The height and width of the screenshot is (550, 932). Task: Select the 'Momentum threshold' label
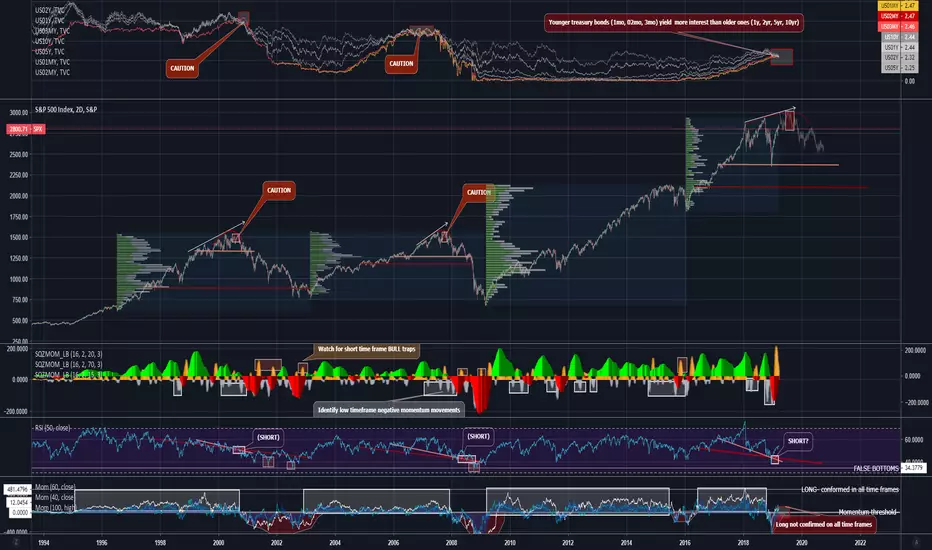868,512
